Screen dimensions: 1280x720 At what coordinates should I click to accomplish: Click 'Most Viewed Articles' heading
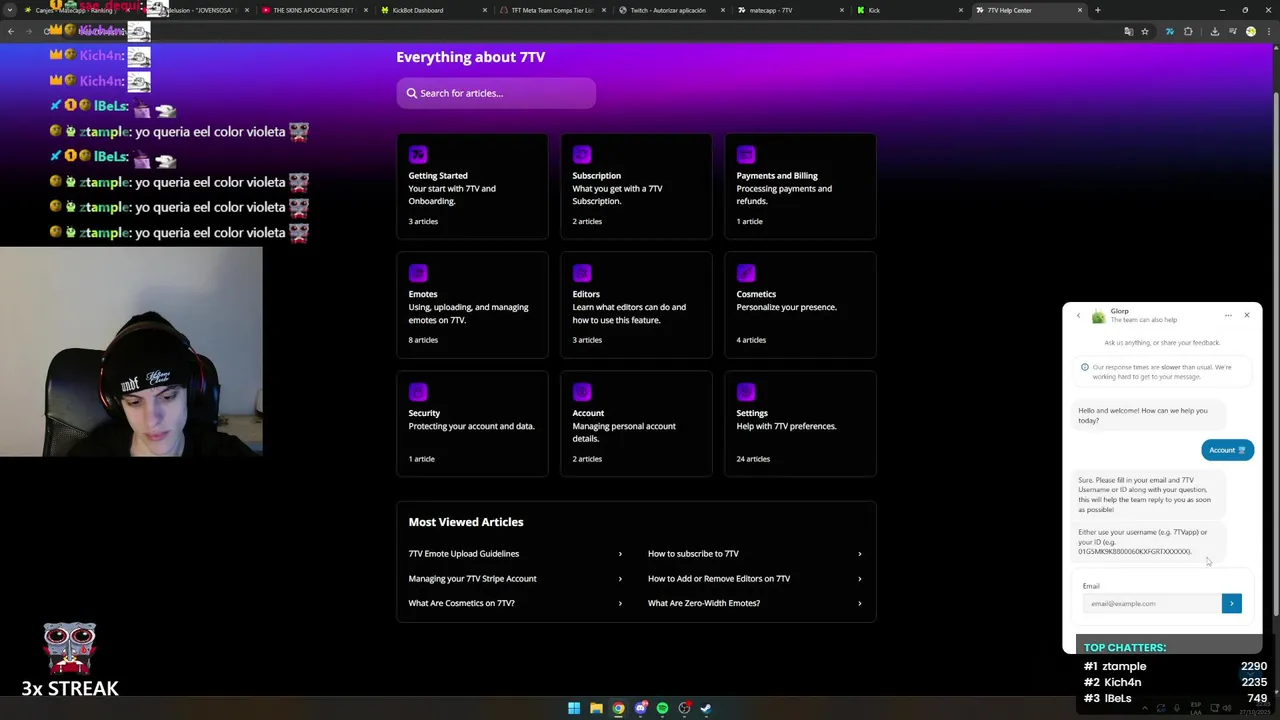pos(466,522)
